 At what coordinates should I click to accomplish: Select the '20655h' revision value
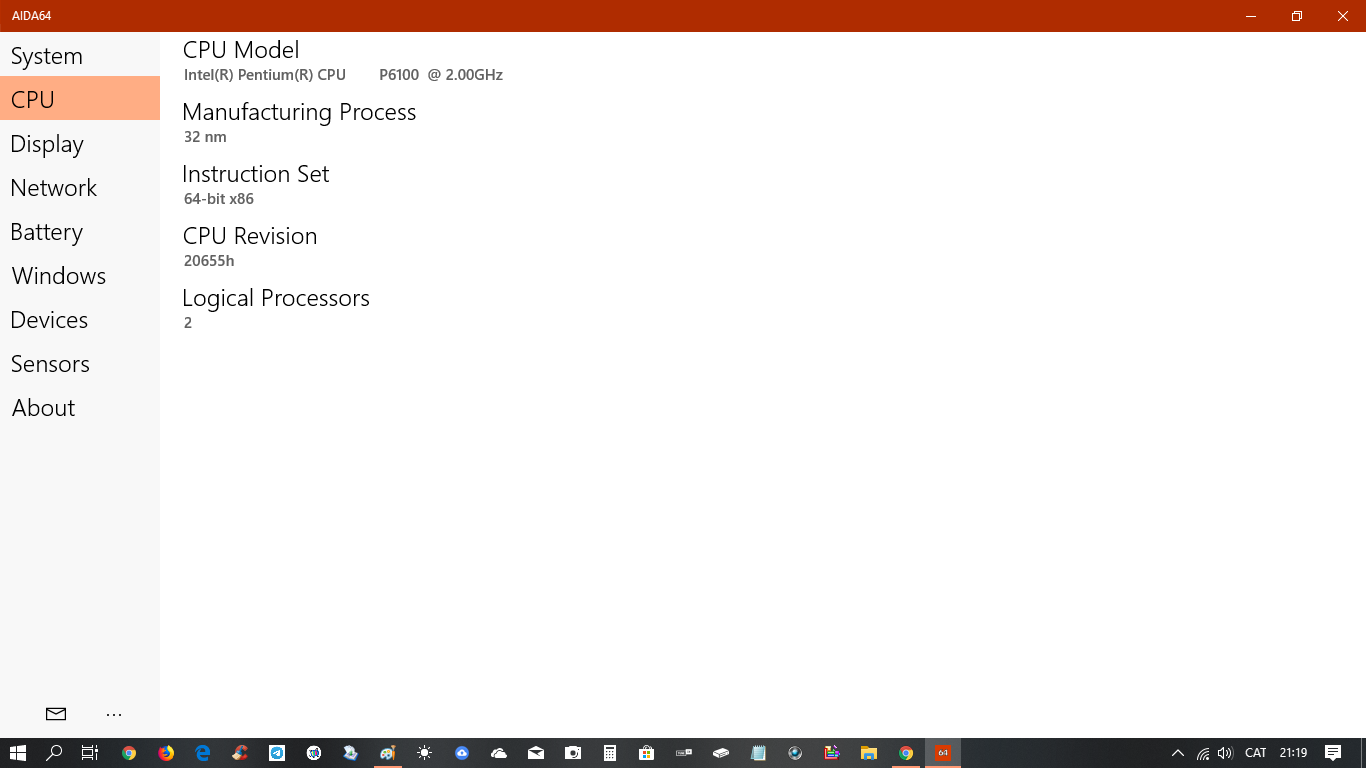pos(209,261)
